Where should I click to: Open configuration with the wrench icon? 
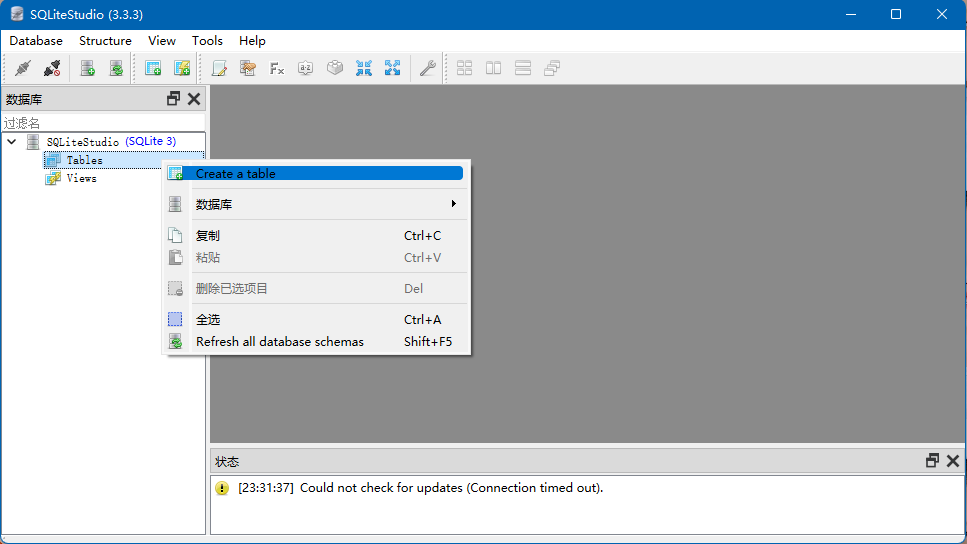pyautogui.click(x=427, y=68)
